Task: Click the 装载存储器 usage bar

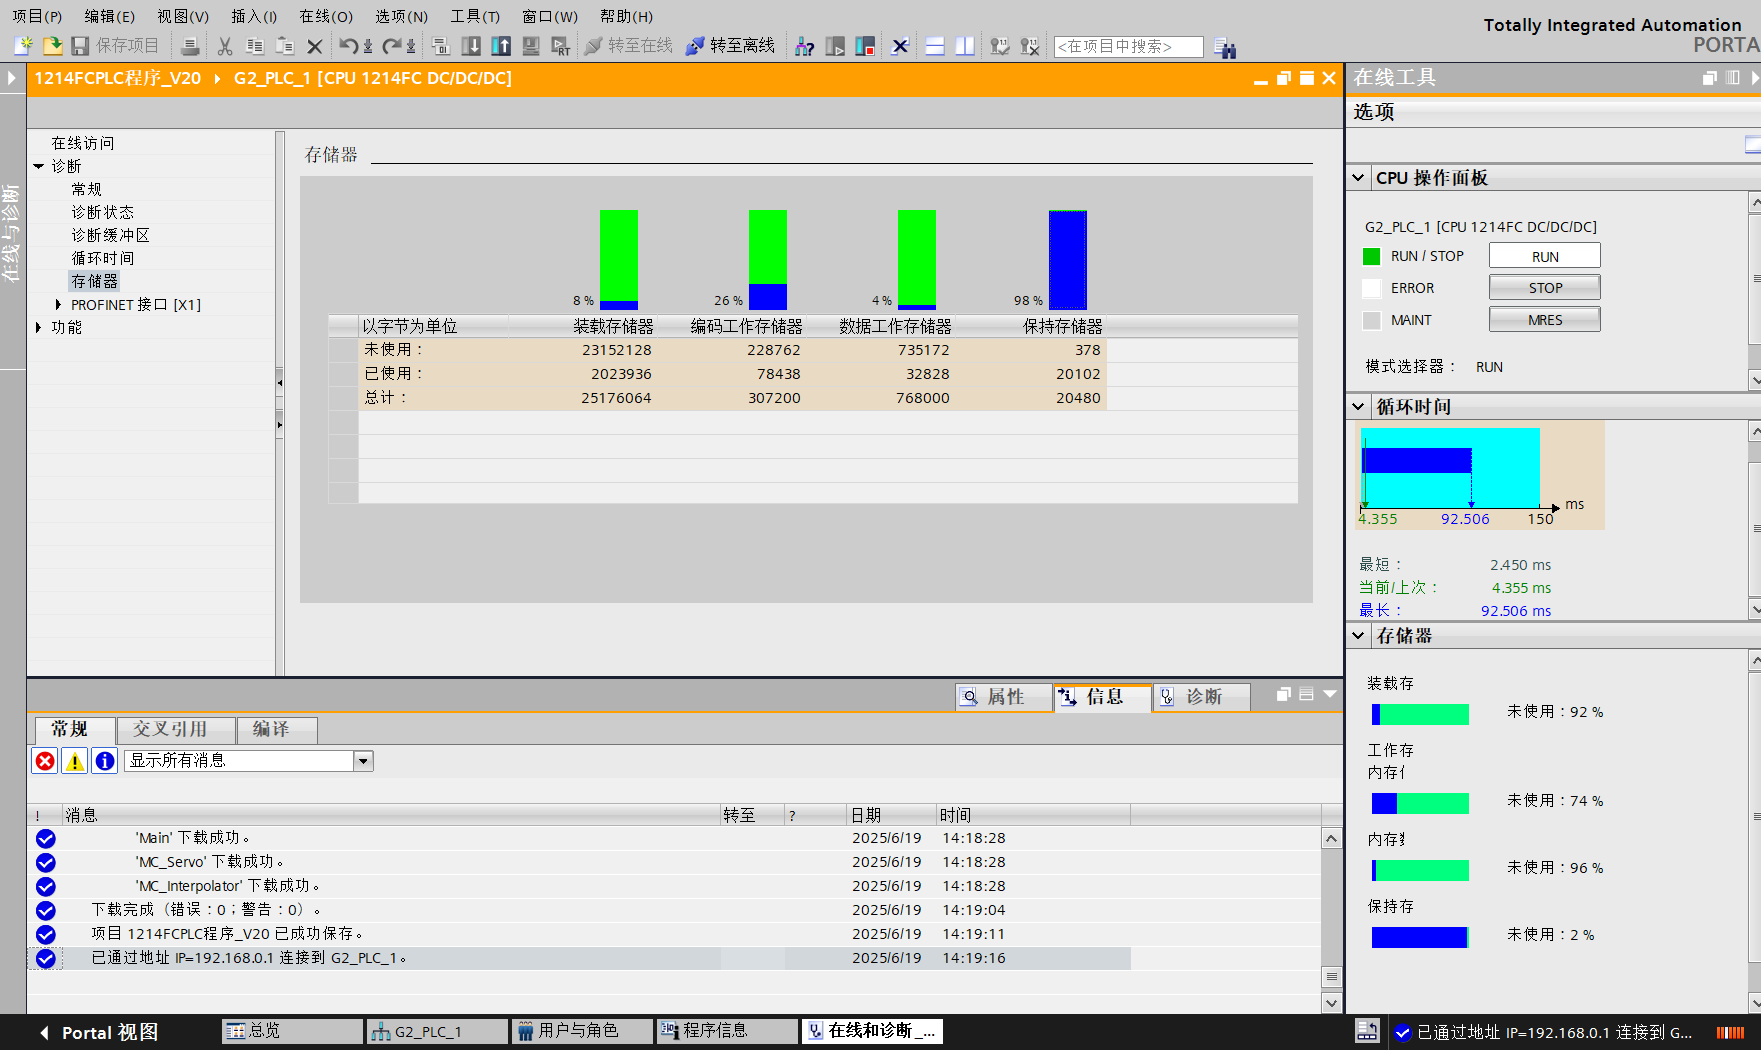Action: tap(618, 259)
